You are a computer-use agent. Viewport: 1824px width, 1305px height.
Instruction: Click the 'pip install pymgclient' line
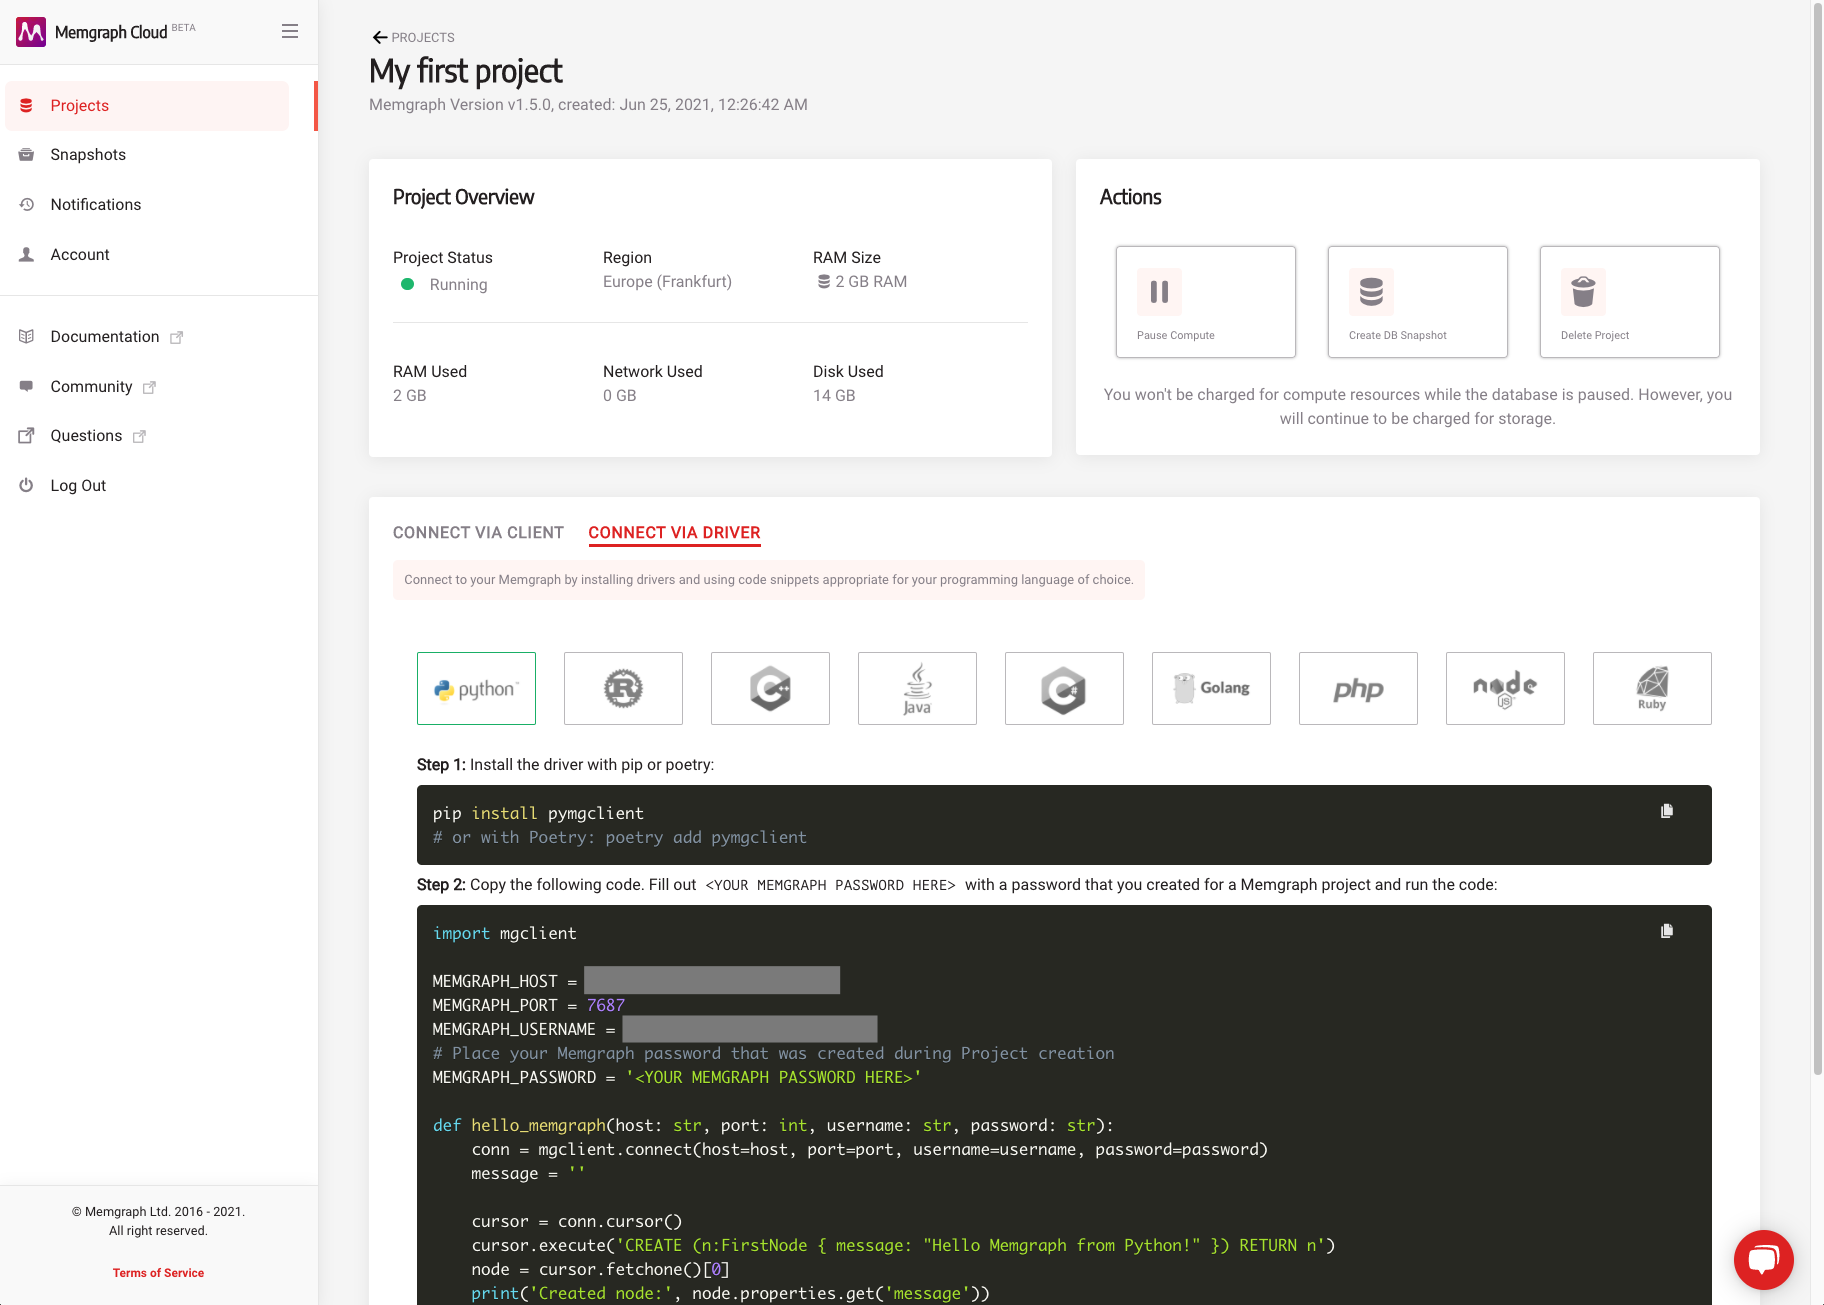coord(538,814)
